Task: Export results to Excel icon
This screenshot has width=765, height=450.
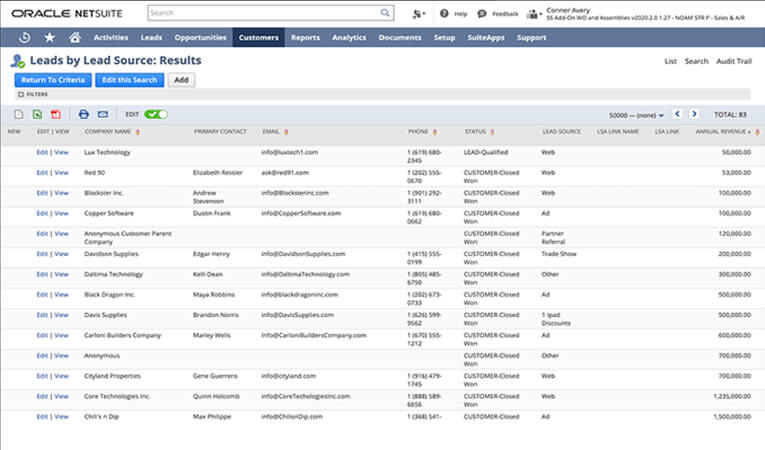Action: click(x=37, y=114)
